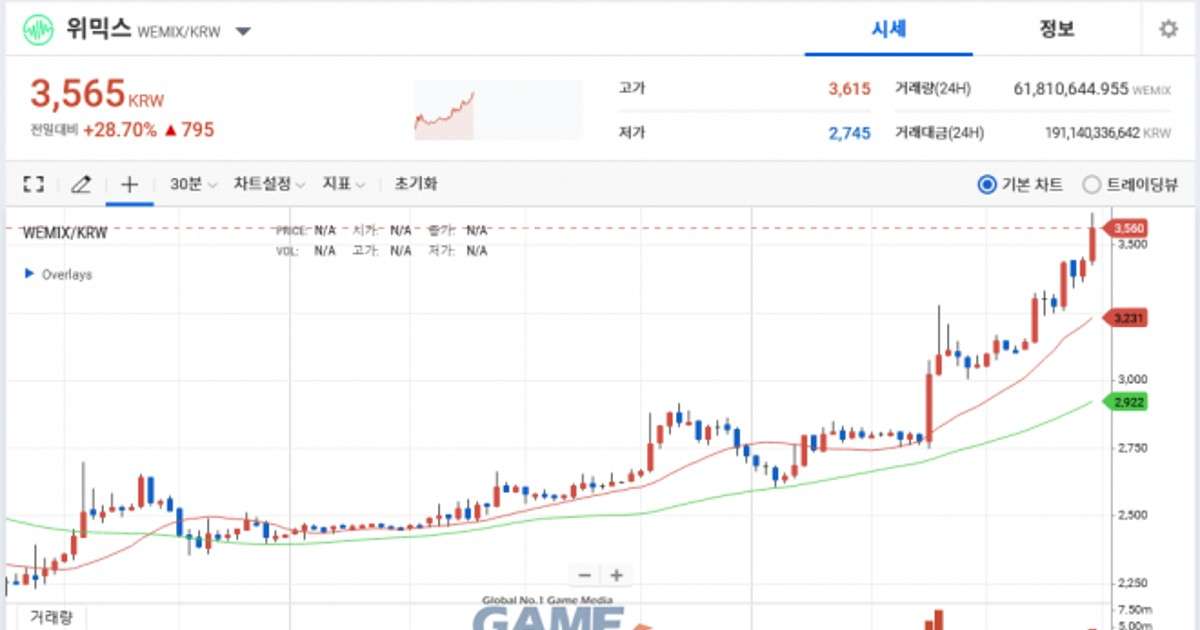Click the 고가 high label
1200x630 pixels.
point(632,89)
